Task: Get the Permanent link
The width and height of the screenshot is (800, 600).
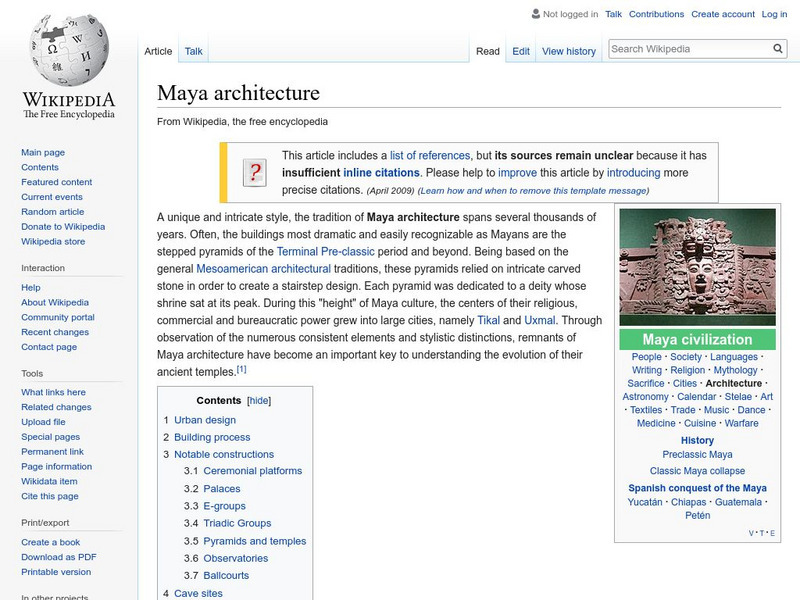Action: (52, 451)
